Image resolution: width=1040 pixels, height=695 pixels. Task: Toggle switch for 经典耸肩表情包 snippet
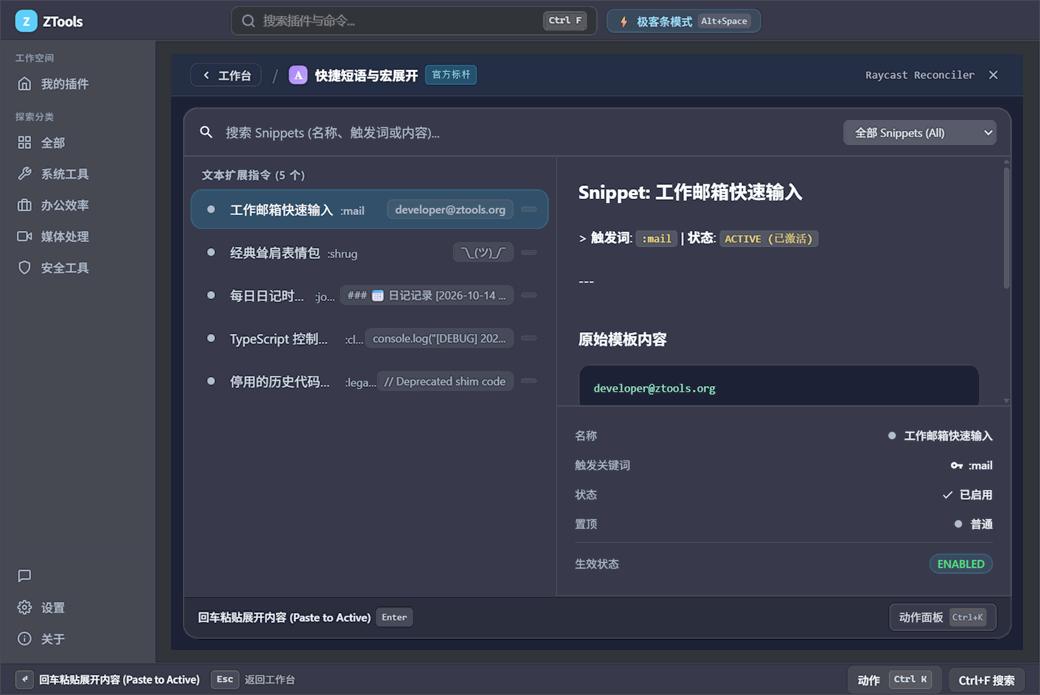(x=529, y=253)
